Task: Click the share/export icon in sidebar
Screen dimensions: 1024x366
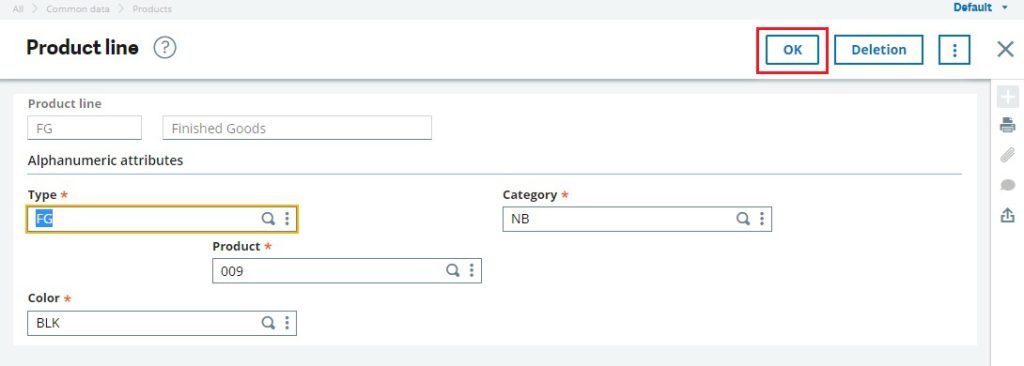Action: pyautogui.click(x=1008, y=214)
